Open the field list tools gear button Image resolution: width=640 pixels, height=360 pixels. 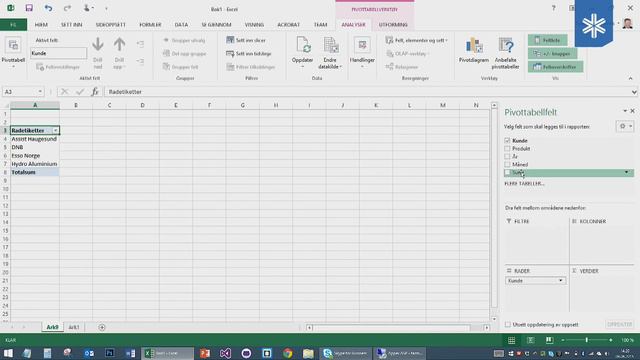click(624, 127)
